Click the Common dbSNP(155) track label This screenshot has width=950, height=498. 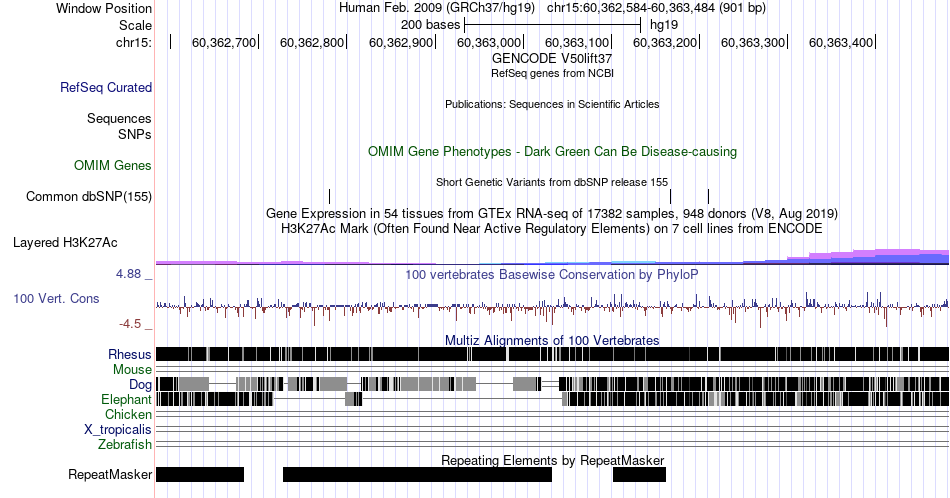coord(89,196)
